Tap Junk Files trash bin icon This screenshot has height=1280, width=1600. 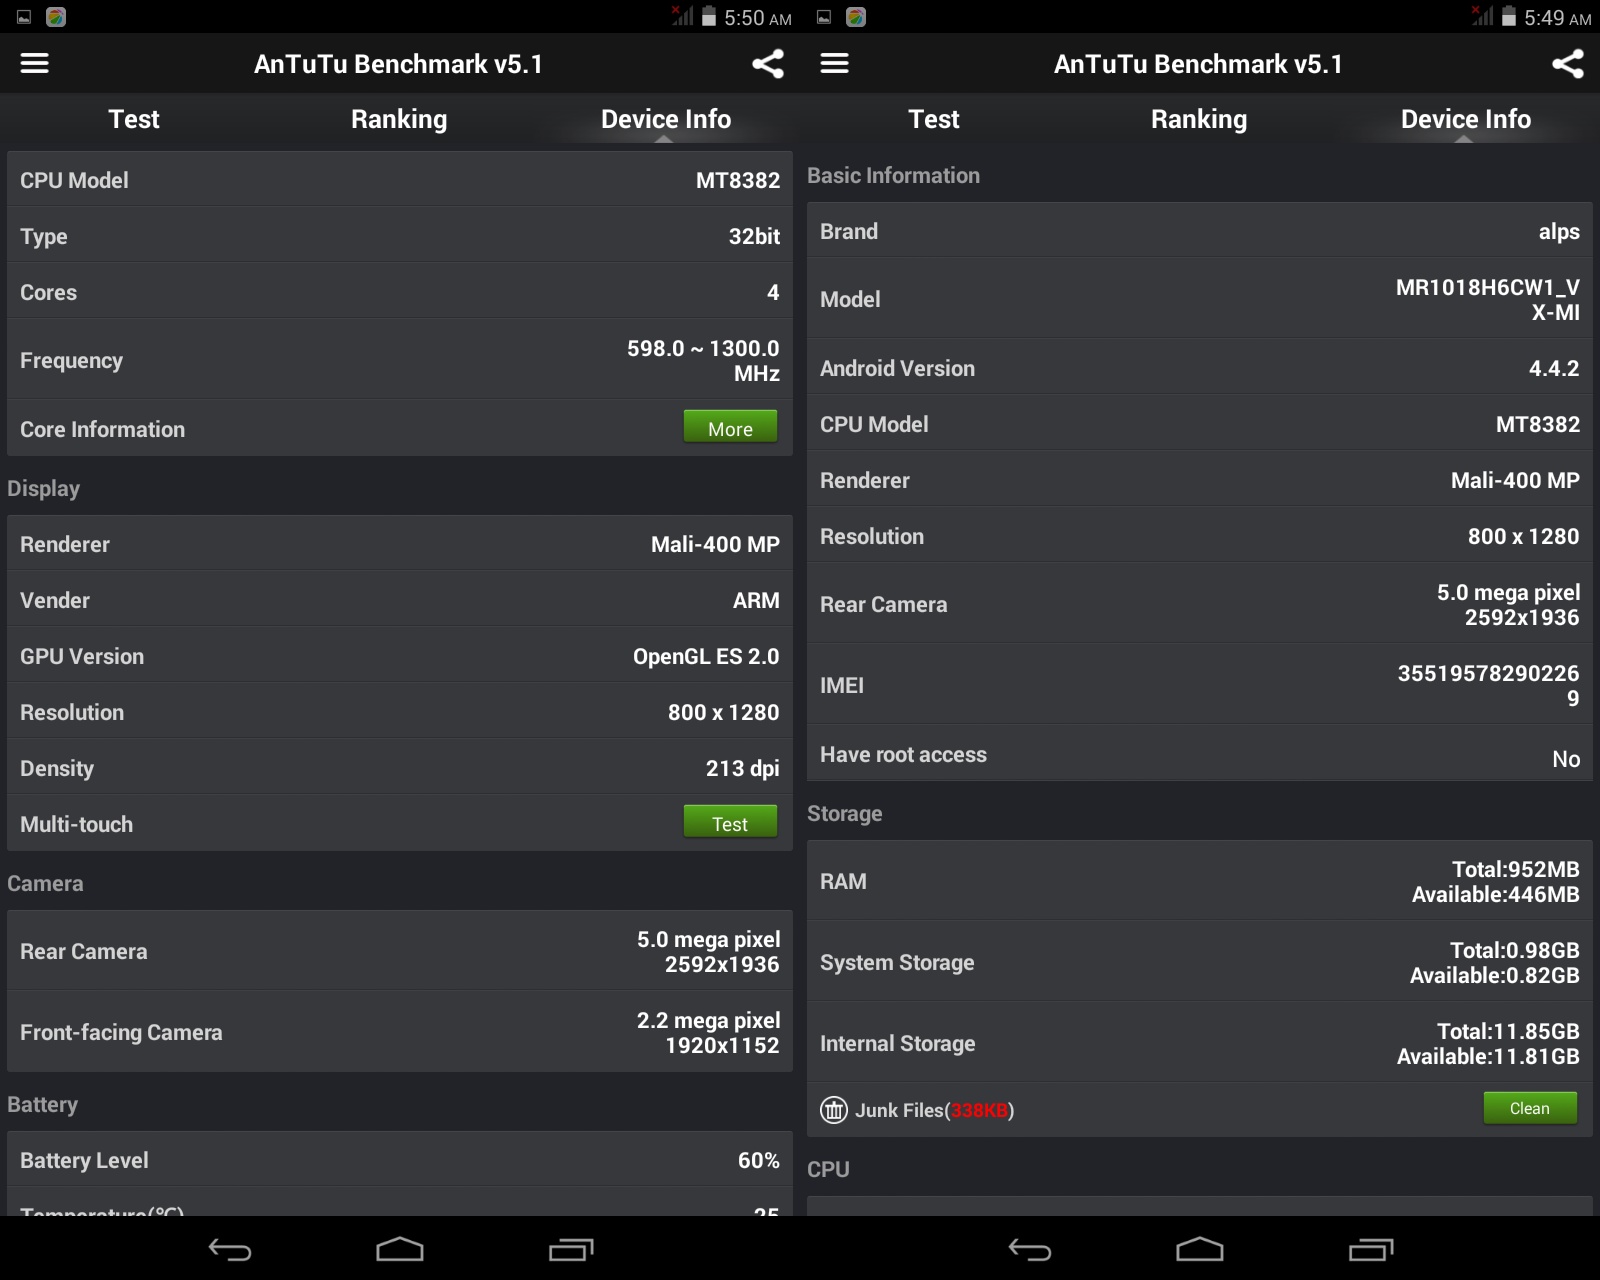834,1110
